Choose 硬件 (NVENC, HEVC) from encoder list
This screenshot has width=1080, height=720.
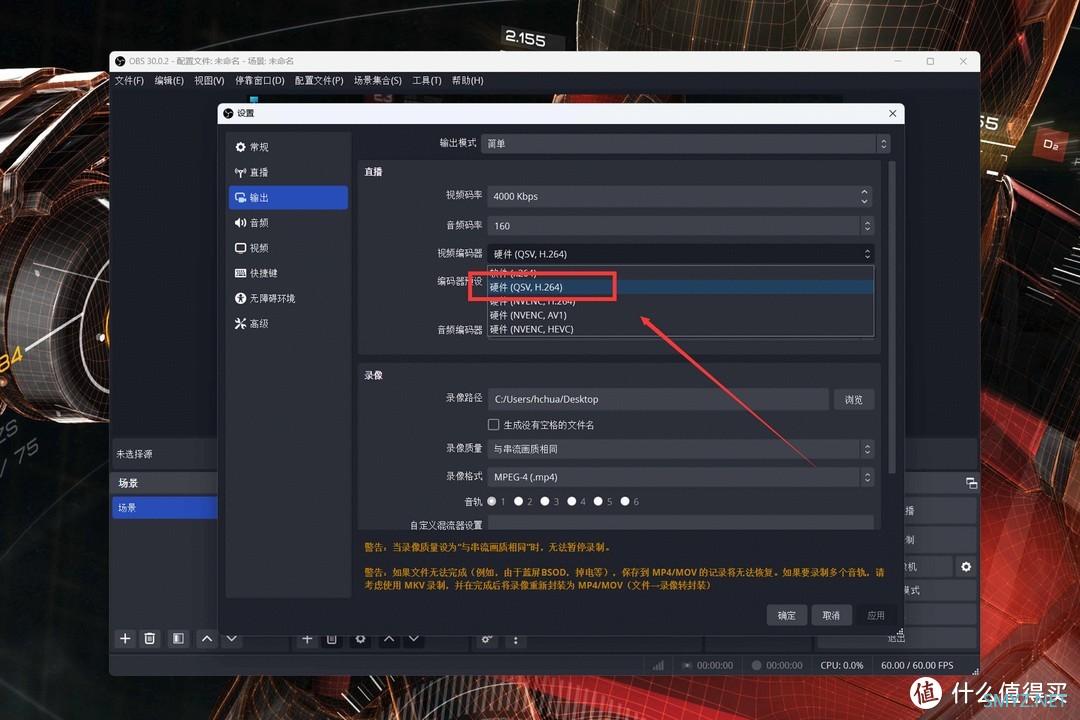click(x=681, y=329)
